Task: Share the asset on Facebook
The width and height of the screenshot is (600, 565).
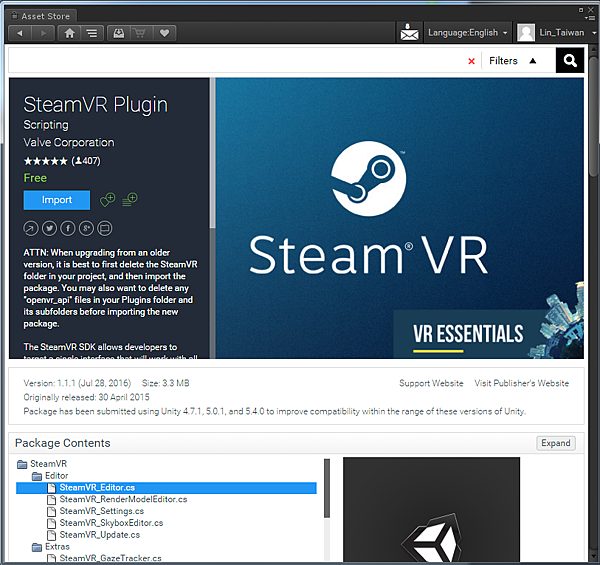Action: click(68, 228)
